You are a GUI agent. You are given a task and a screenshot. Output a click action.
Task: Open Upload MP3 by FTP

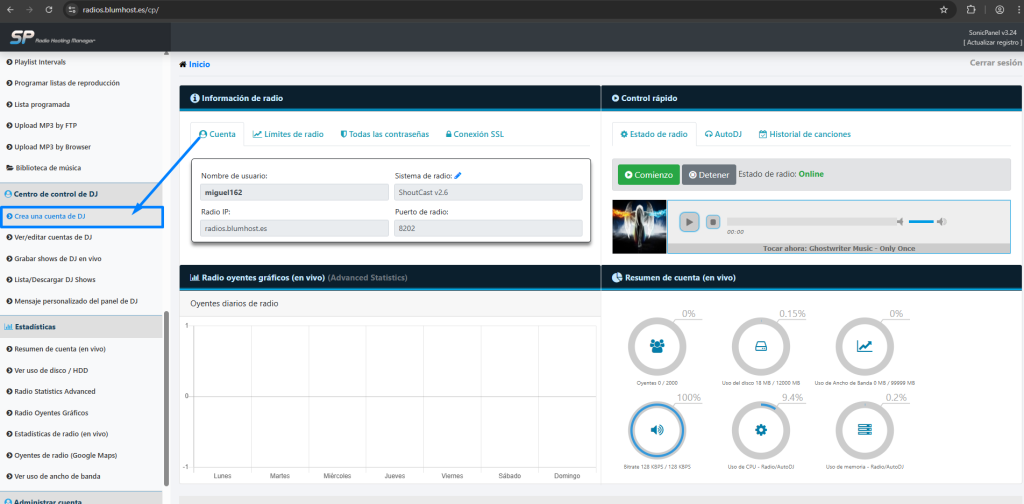click(x=45, y=125)
